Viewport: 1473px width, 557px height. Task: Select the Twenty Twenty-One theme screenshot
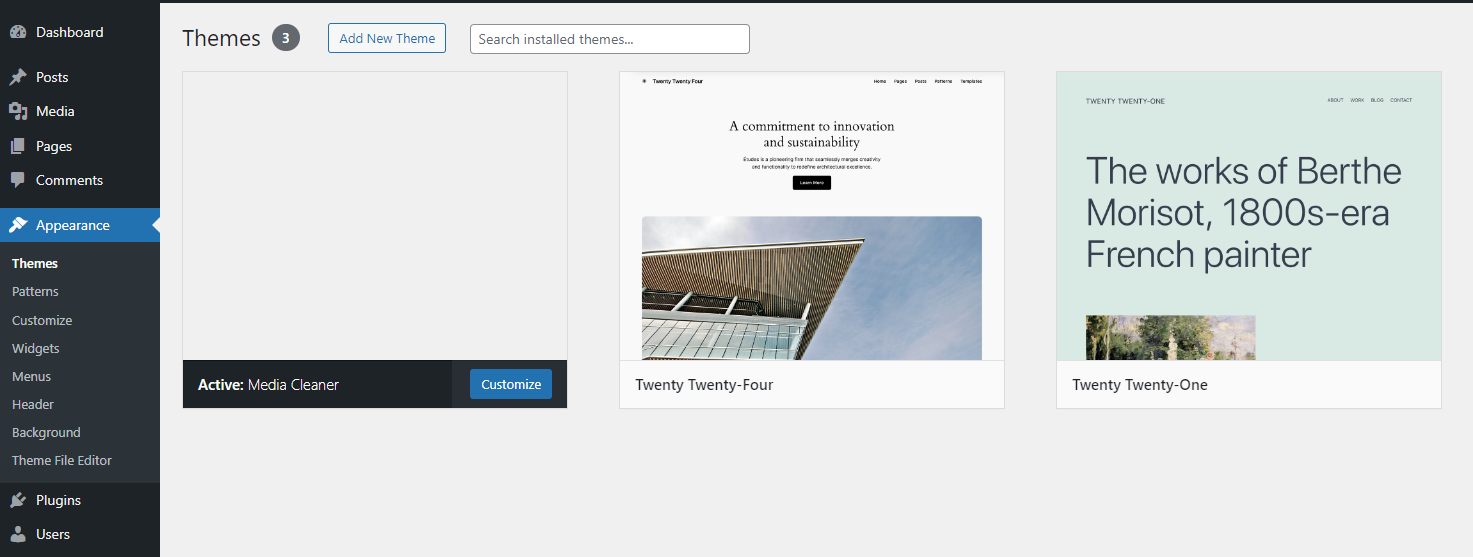[1249, 216]
